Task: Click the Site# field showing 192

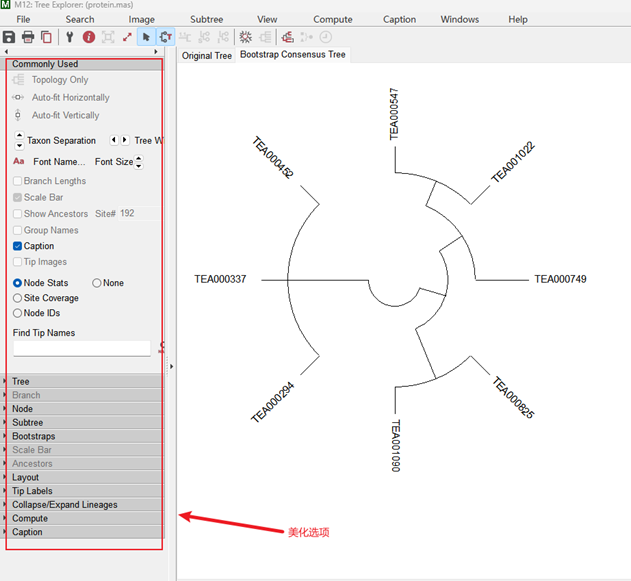Action: tap(139, 213)
